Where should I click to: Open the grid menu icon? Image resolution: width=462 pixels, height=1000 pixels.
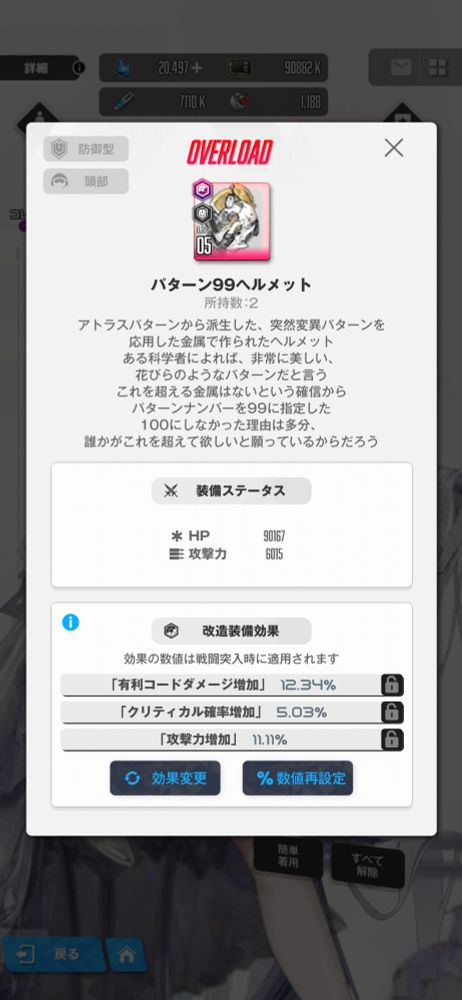click(x=438, y=67)
